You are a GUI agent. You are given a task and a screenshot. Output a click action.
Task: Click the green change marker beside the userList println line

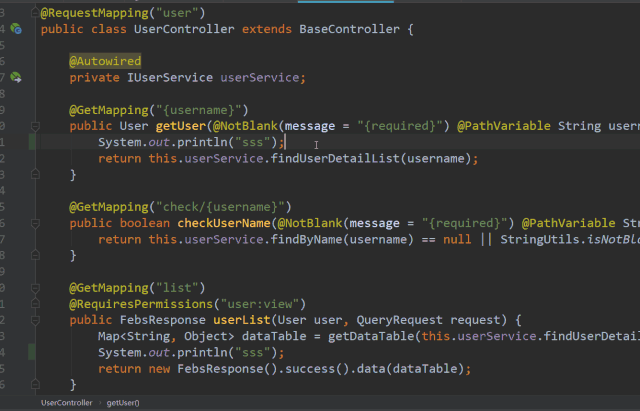pos(32,352)
